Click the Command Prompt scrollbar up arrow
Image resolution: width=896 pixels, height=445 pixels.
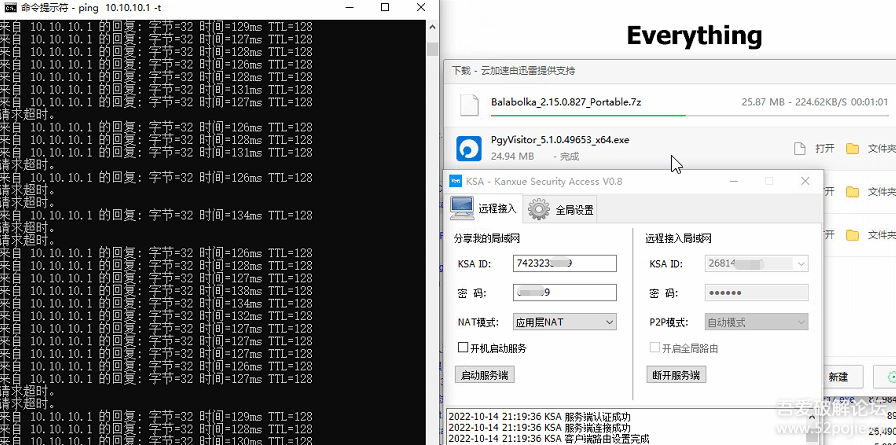(433, 26)
